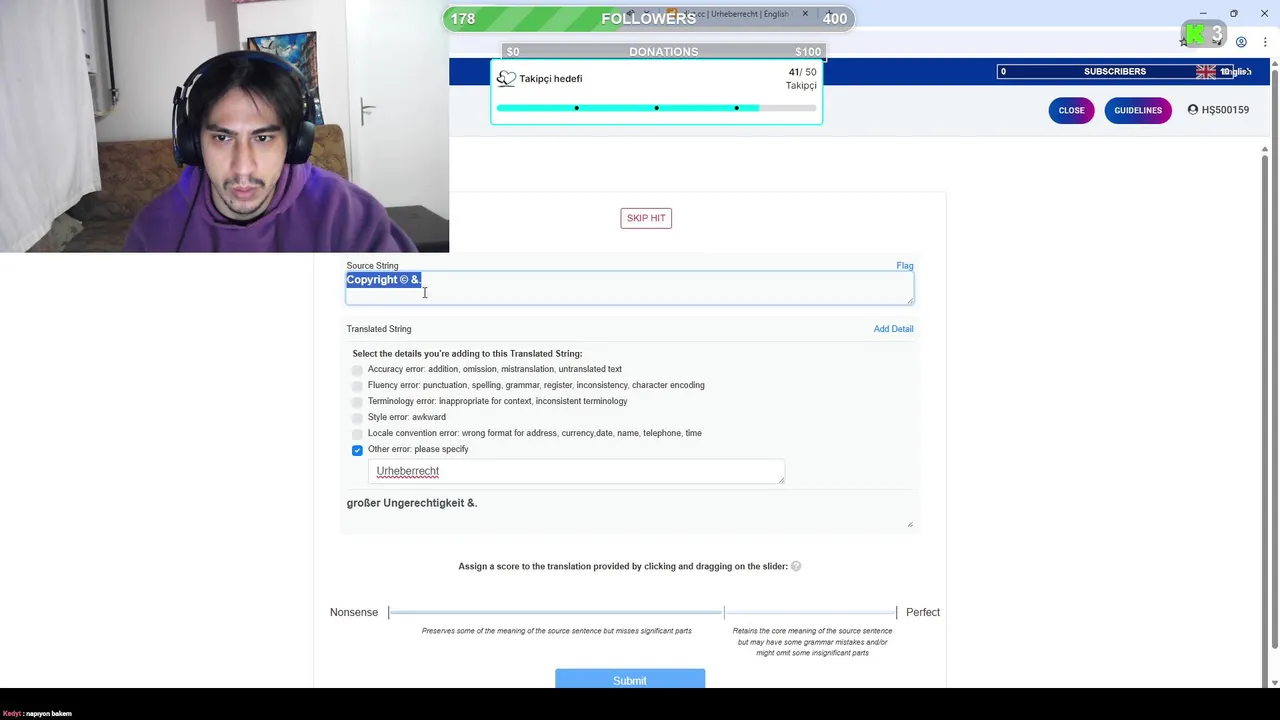Click the Add Detail link

pos(893,329)
